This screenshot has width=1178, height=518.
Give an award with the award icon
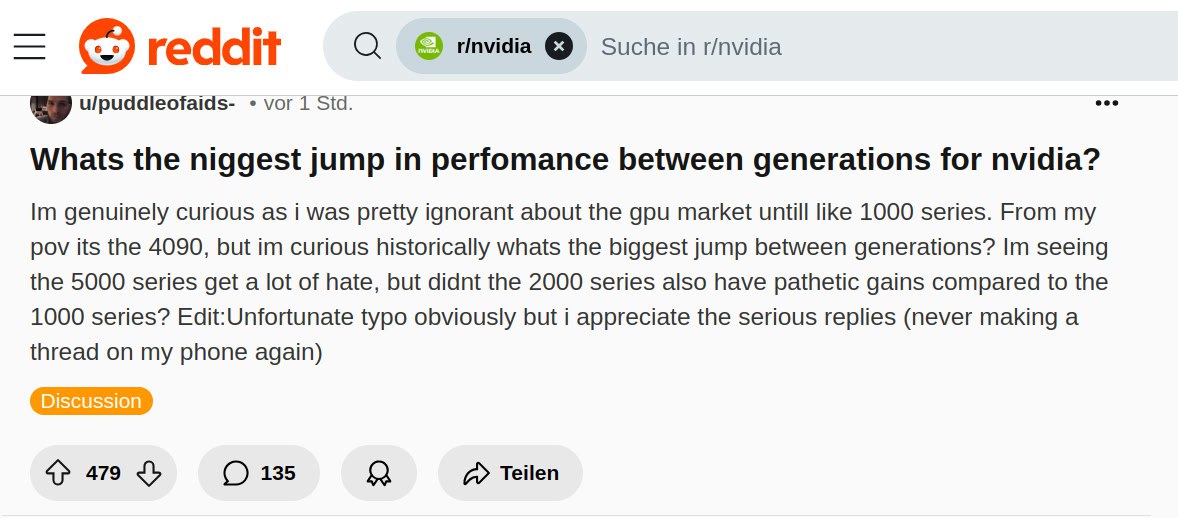coord(379,473)
